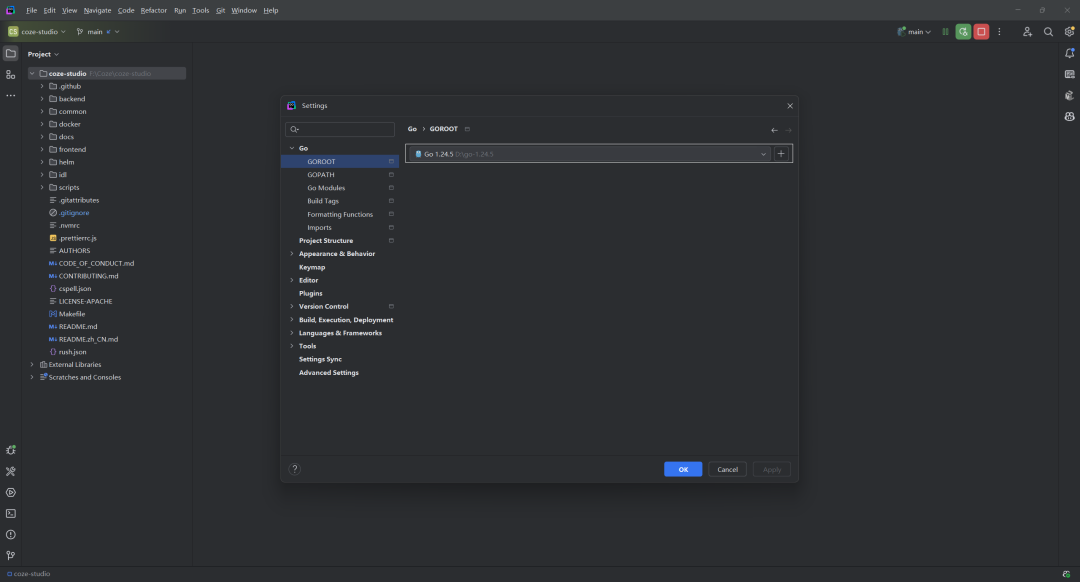
Task: Open the Git menu
Action: coord(220,10)
